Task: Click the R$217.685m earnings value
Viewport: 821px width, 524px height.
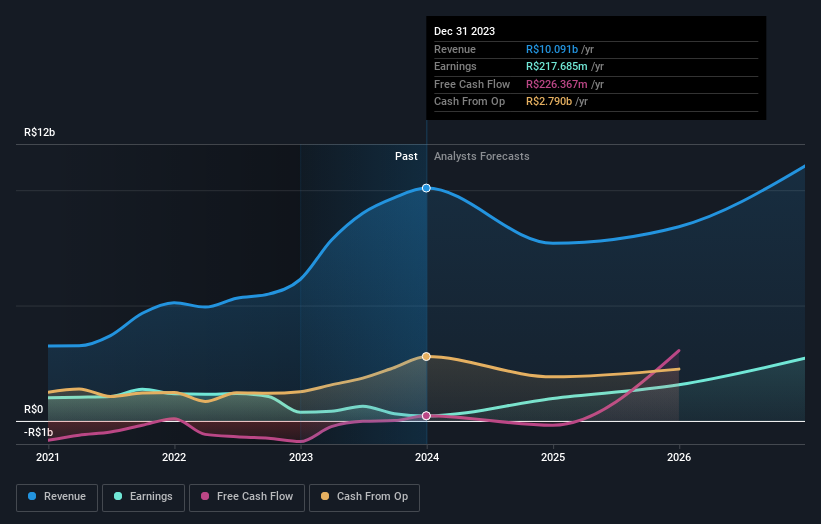Action: (x=557, y=66)
